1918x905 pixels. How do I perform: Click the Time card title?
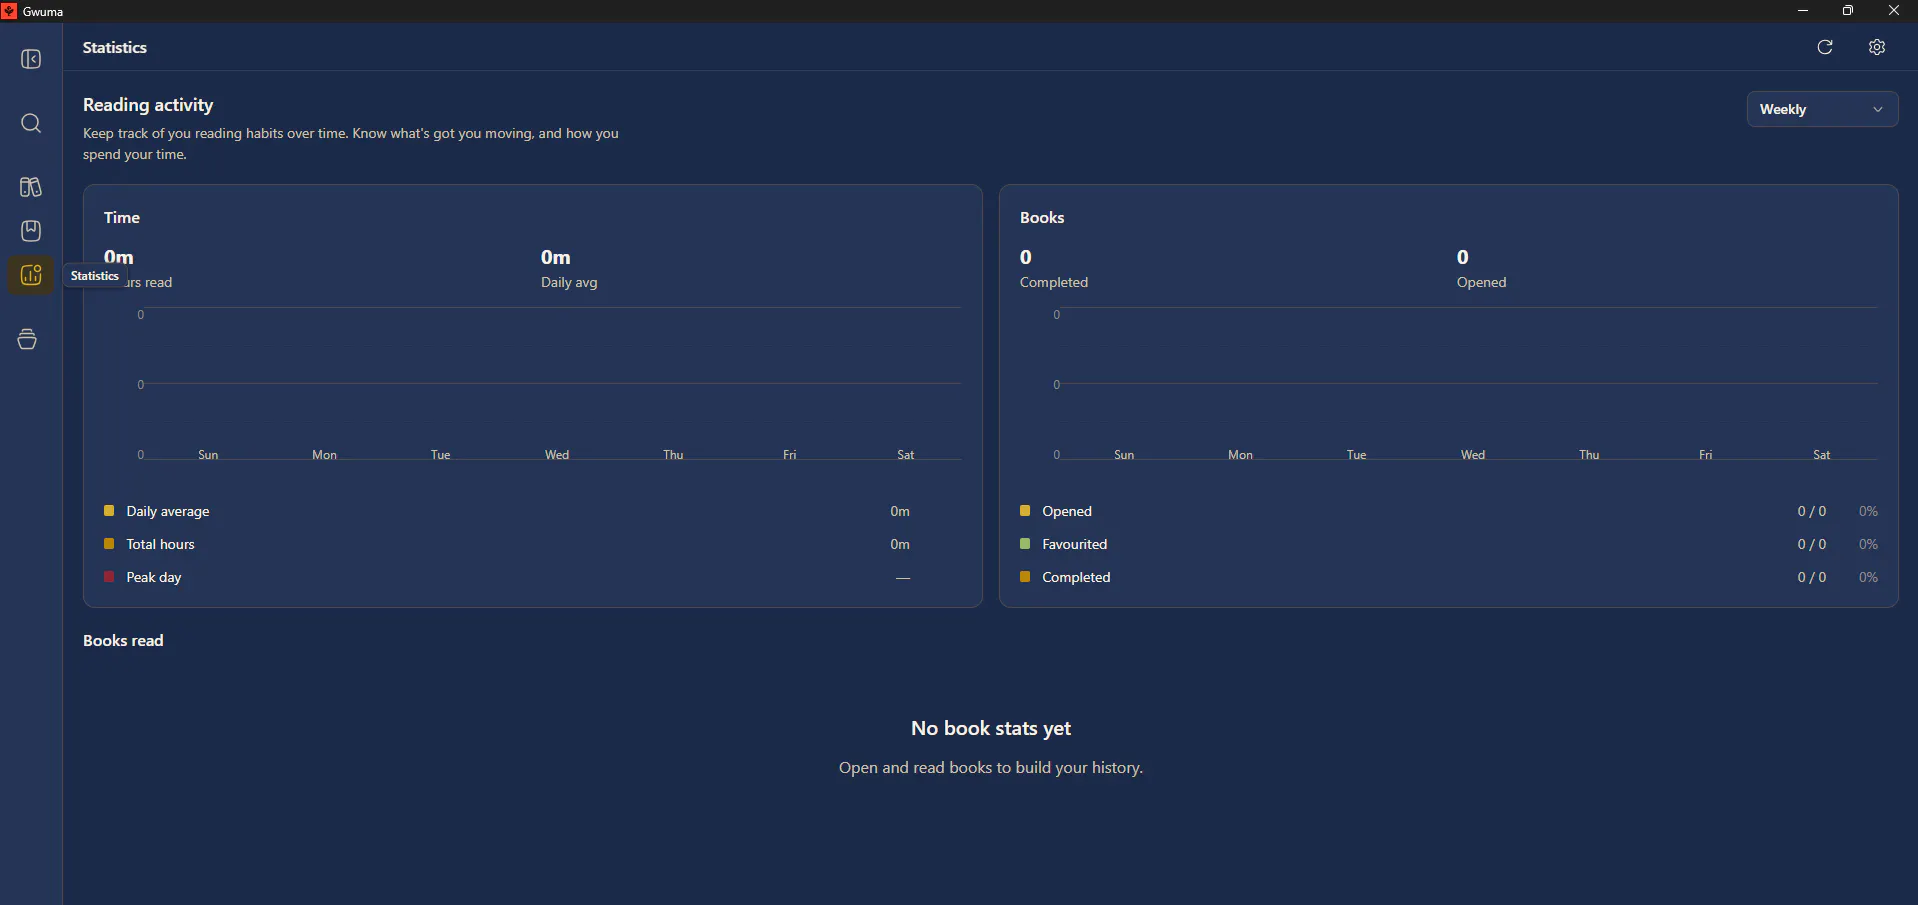pos(122,217)
